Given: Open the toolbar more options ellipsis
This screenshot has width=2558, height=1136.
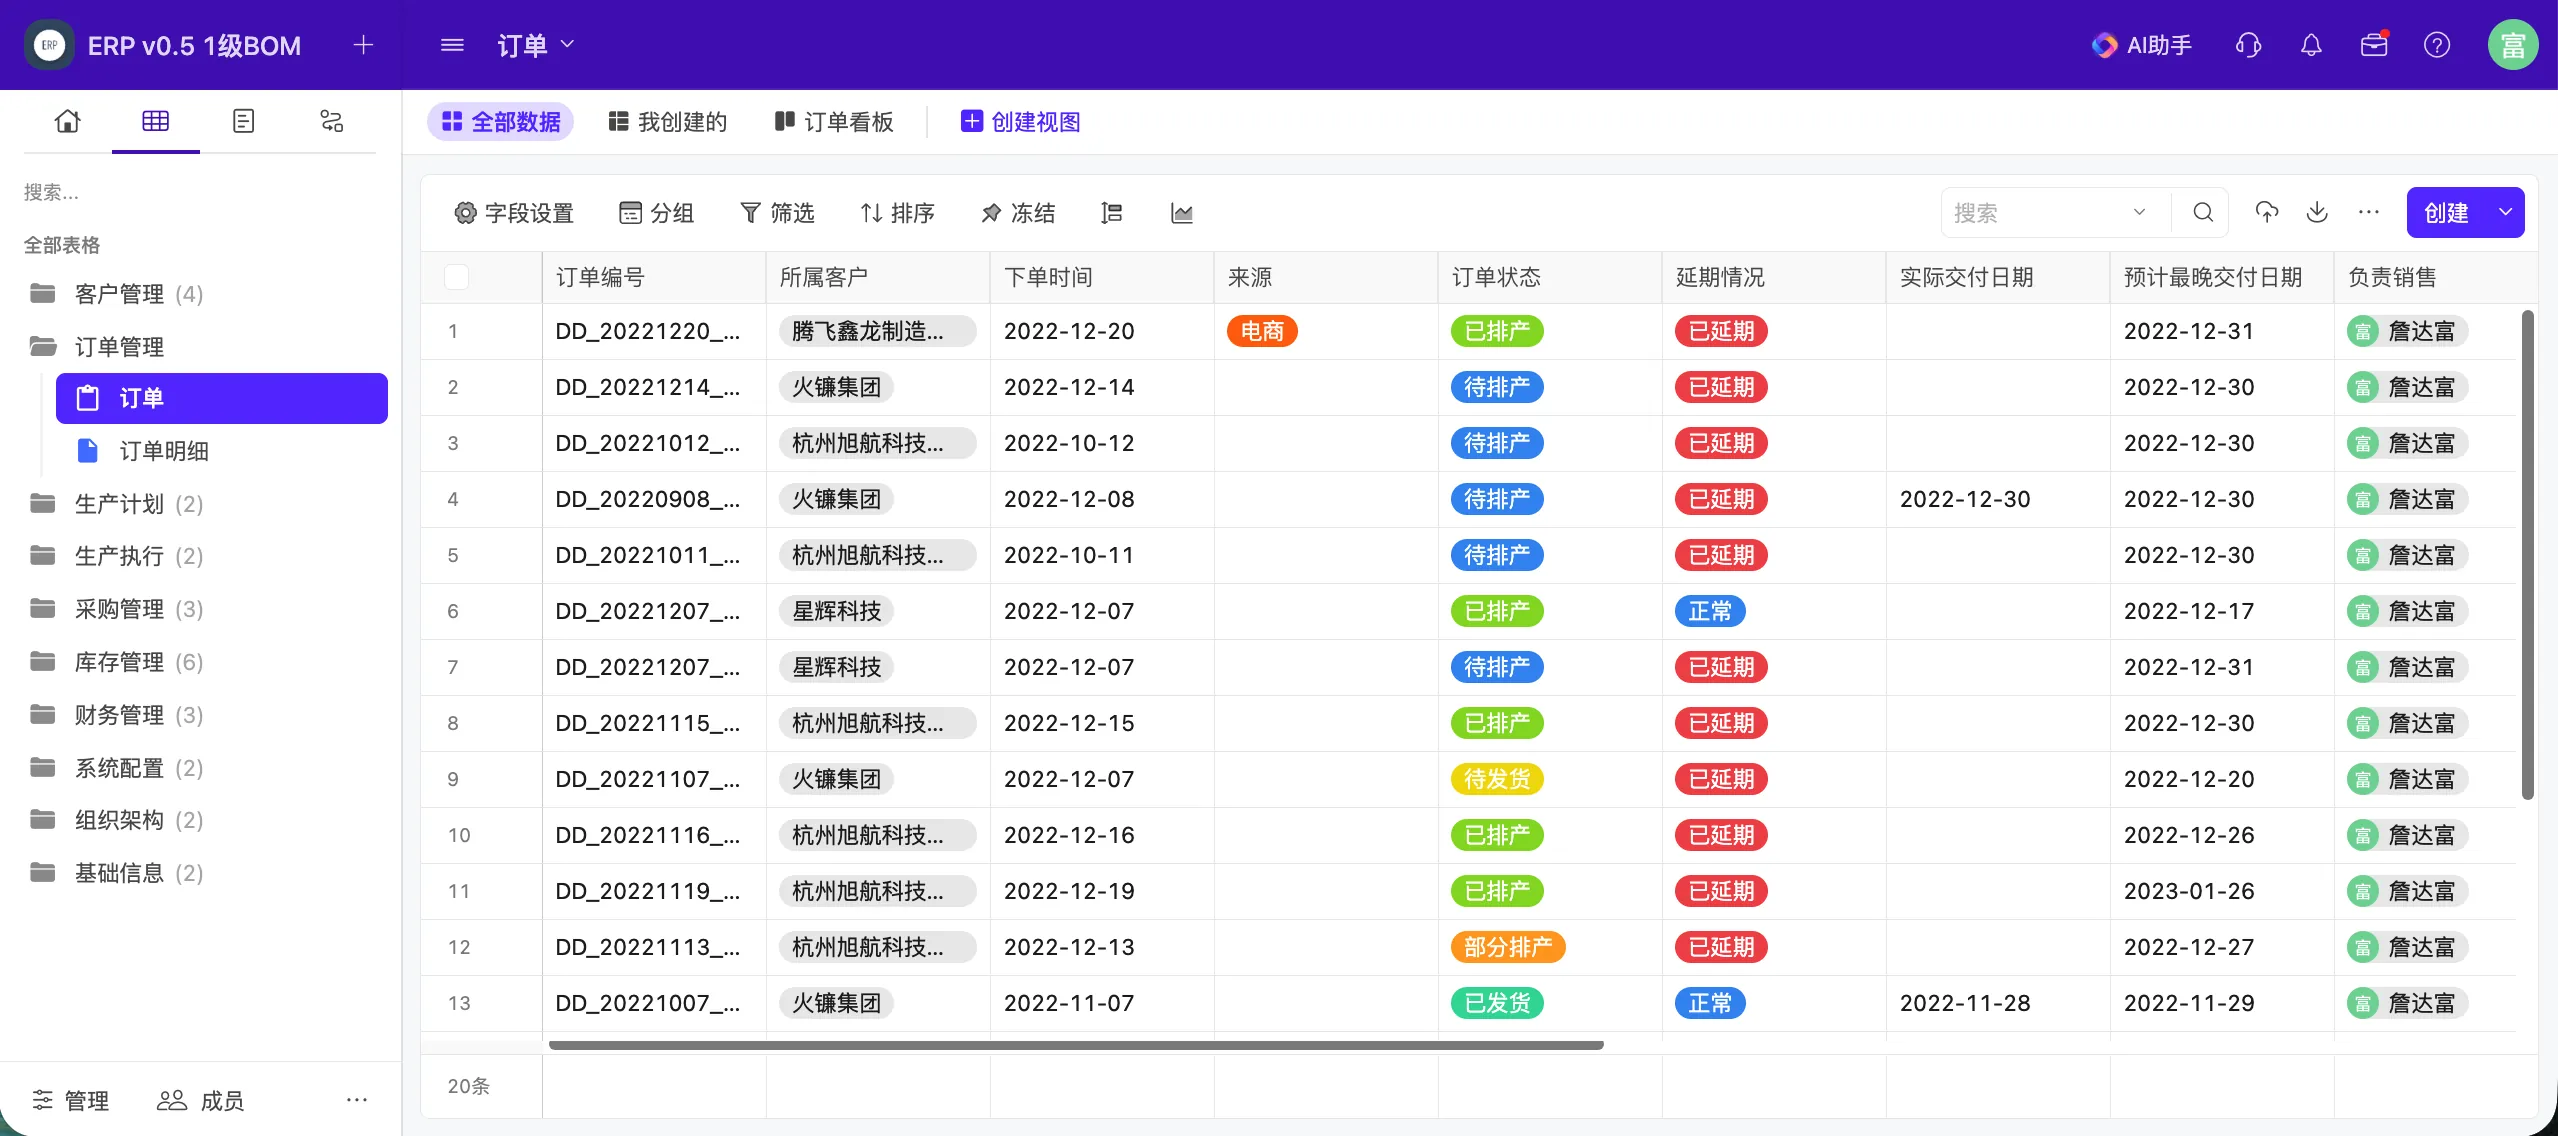Looking at the screenshot, I should click(2369, 213).
